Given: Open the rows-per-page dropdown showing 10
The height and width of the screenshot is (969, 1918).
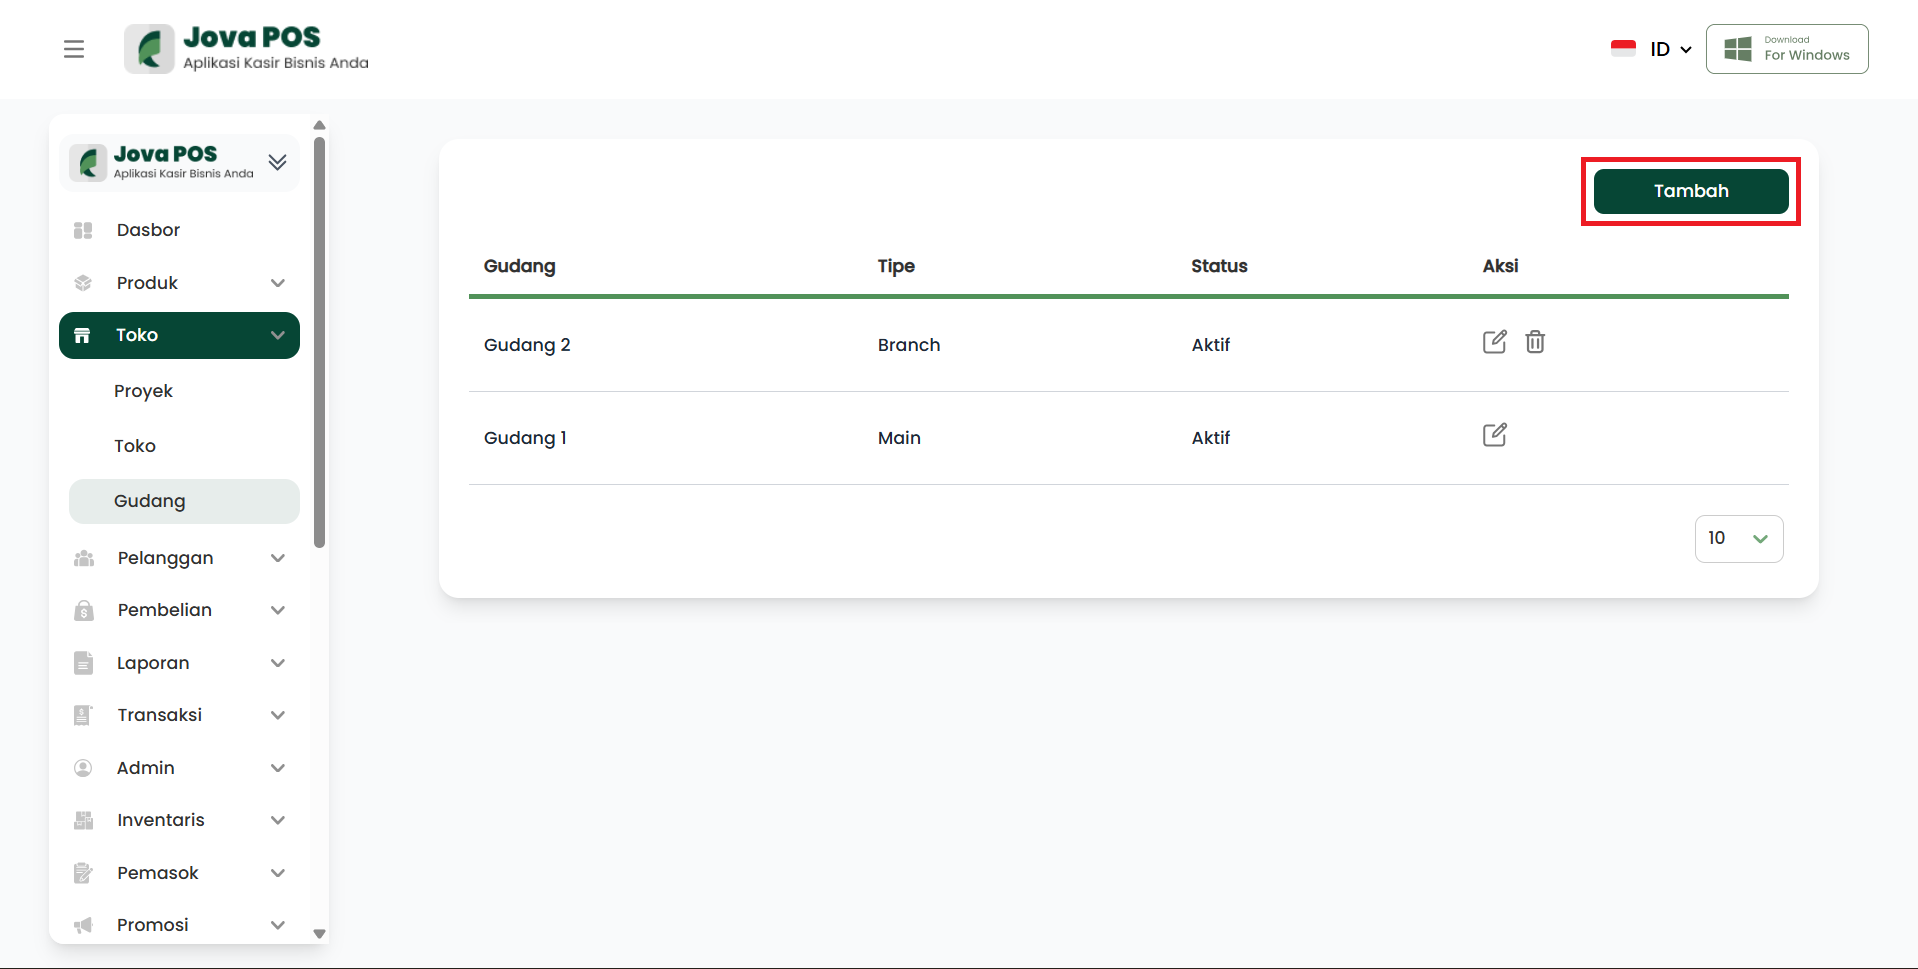Looking at the screenshot, I should click(1738, 539).
